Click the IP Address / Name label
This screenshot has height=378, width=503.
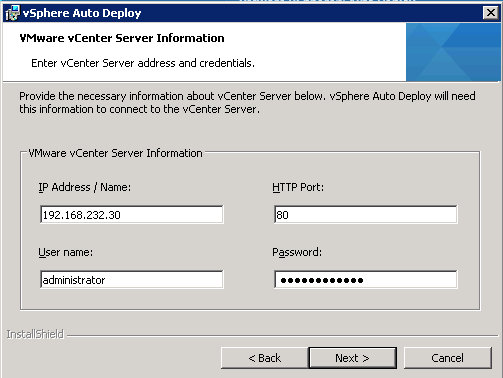pos(85,187)
